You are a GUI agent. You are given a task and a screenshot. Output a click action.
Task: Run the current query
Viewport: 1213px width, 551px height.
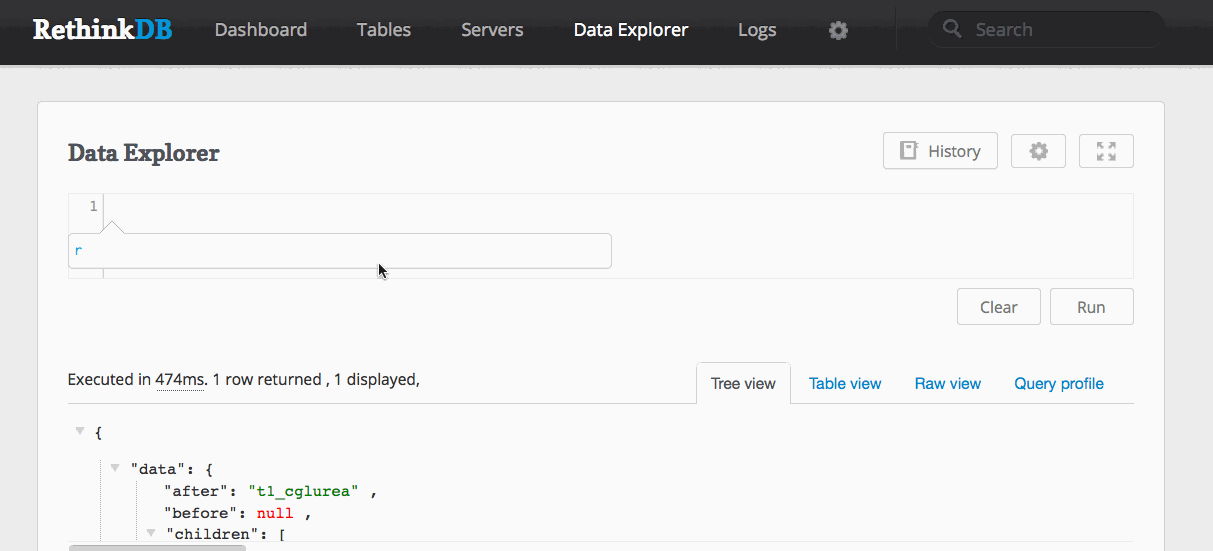coord(1091,307)
